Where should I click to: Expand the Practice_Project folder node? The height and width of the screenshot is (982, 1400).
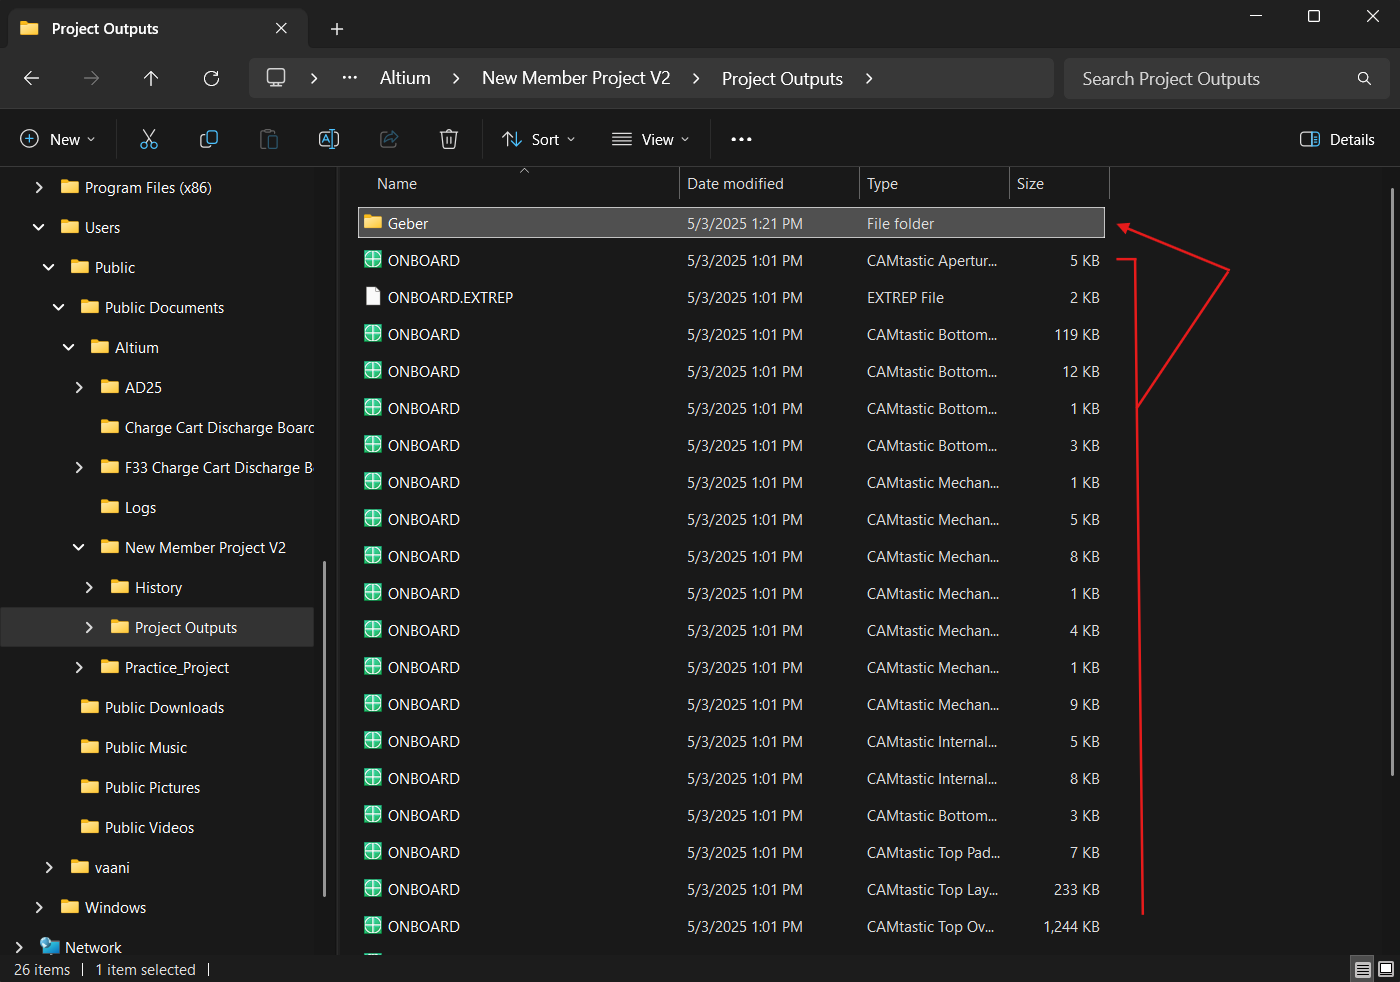coord(79,667)
